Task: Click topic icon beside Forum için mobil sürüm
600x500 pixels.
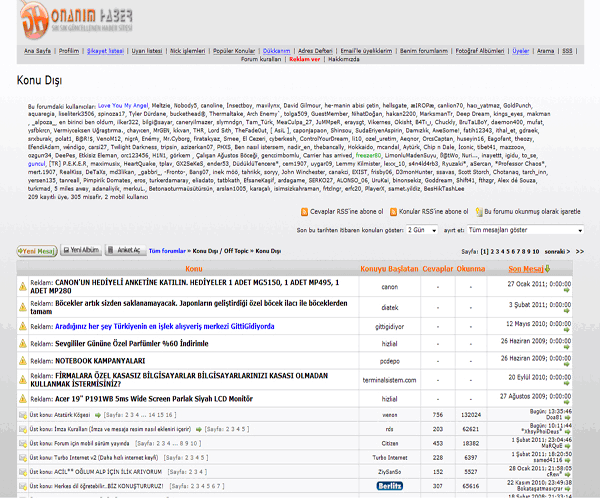Action: pyautogui.click(x=23, y=443)
